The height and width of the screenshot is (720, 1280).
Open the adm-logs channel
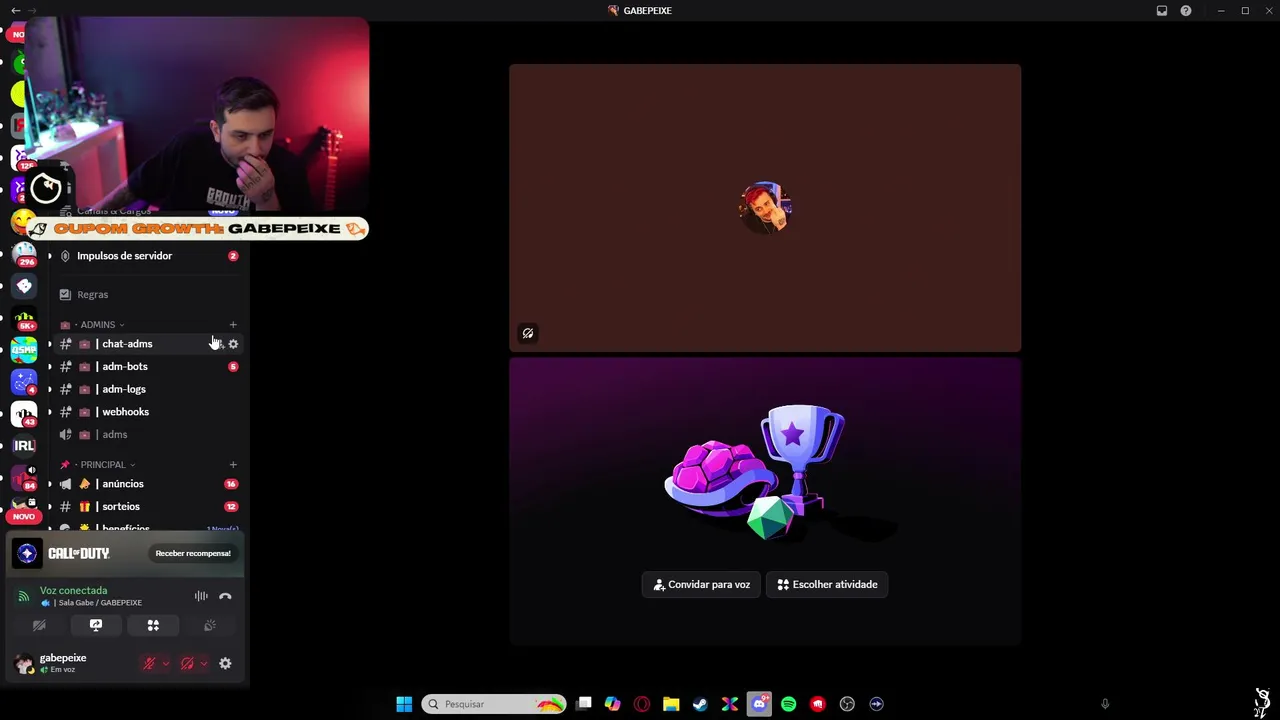tap(148, 389)
